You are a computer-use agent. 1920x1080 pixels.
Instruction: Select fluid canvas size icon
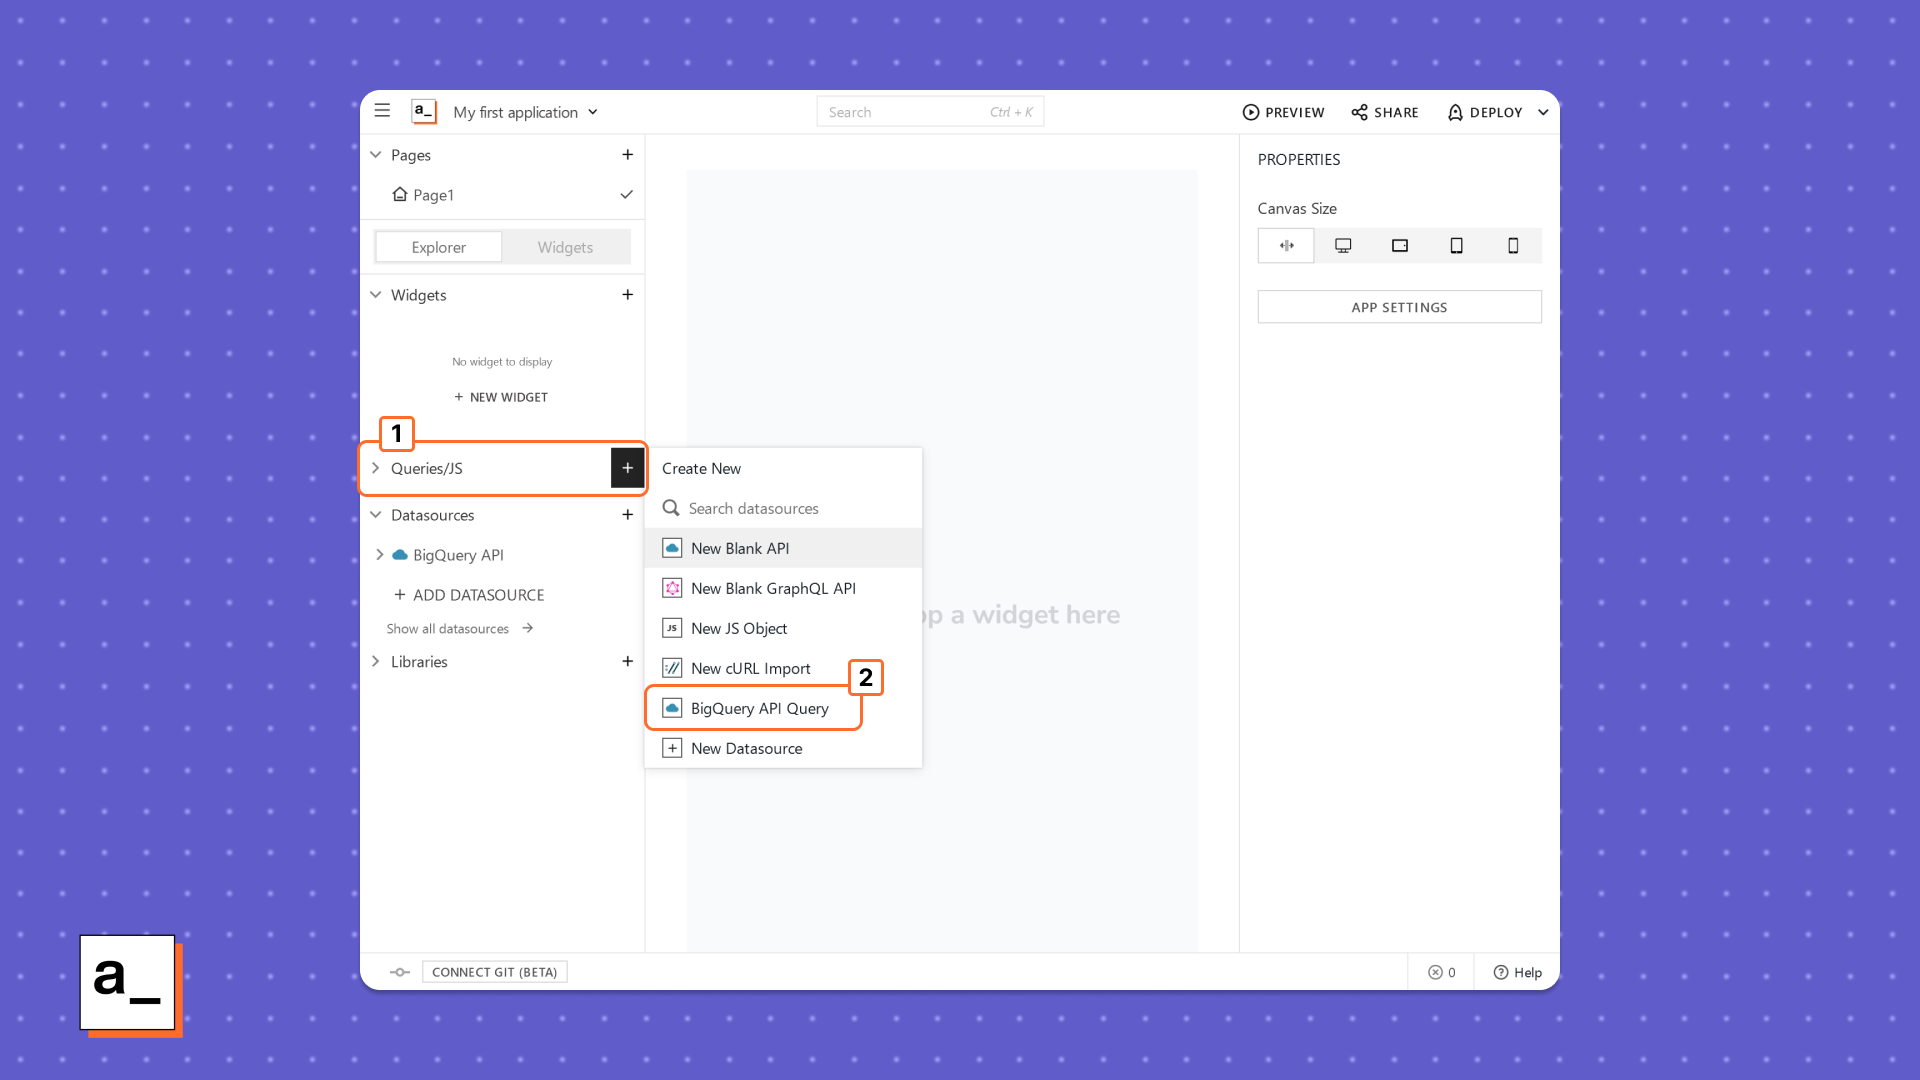[x=1286, y=246]
